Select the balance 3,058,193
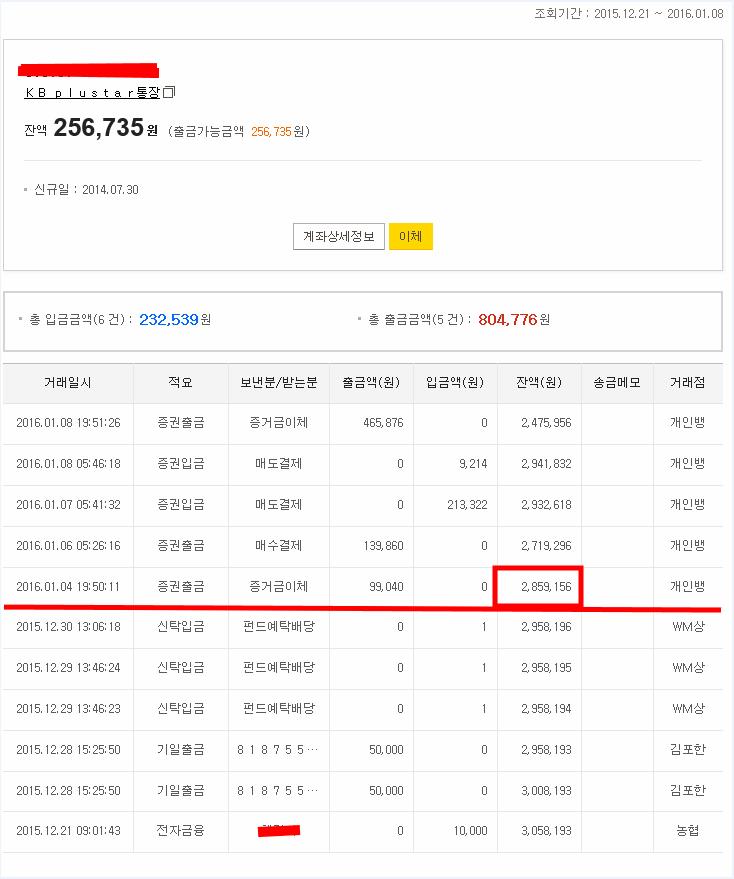734x879 pixels. point(546,831)
